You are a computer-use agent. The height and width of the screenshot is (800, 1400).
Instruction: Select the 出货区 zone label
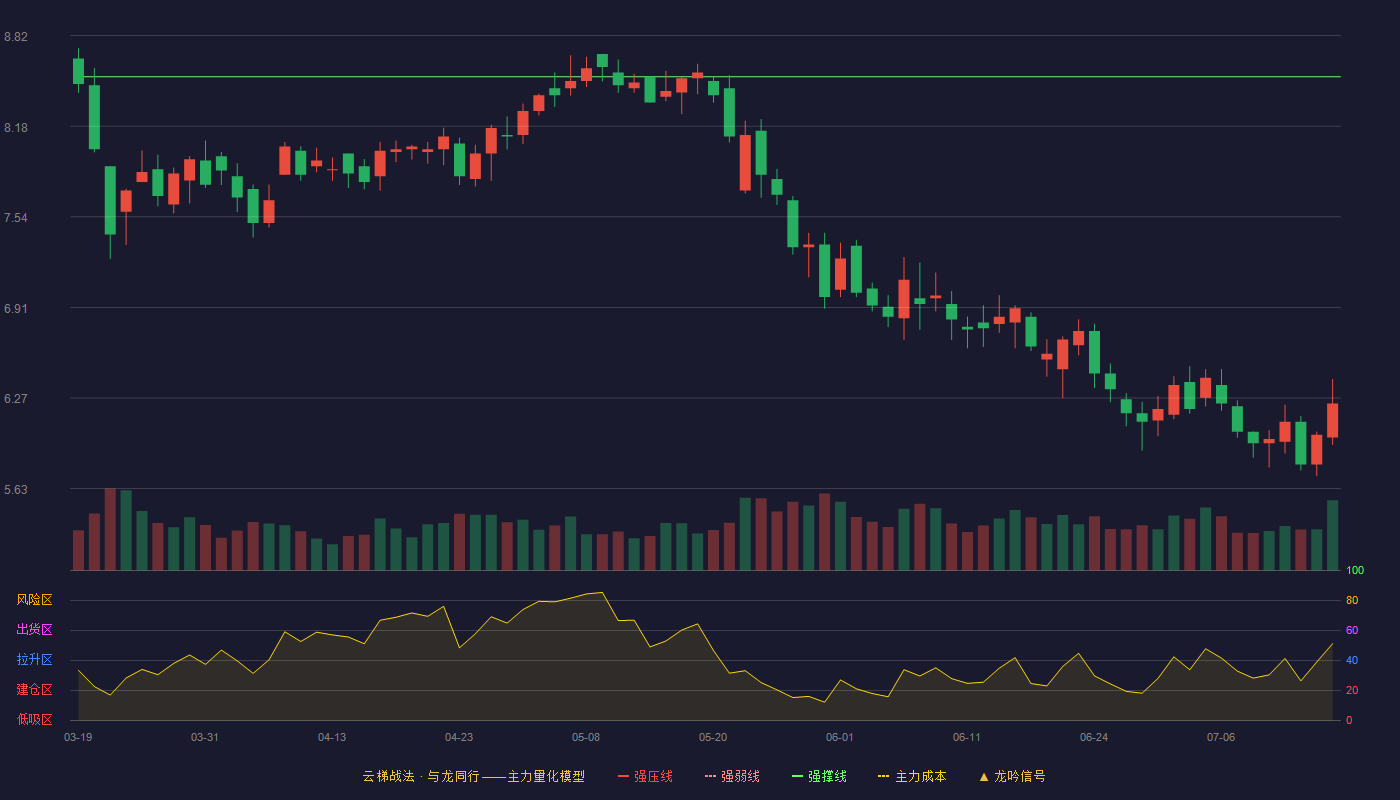[x=34, y=630]
